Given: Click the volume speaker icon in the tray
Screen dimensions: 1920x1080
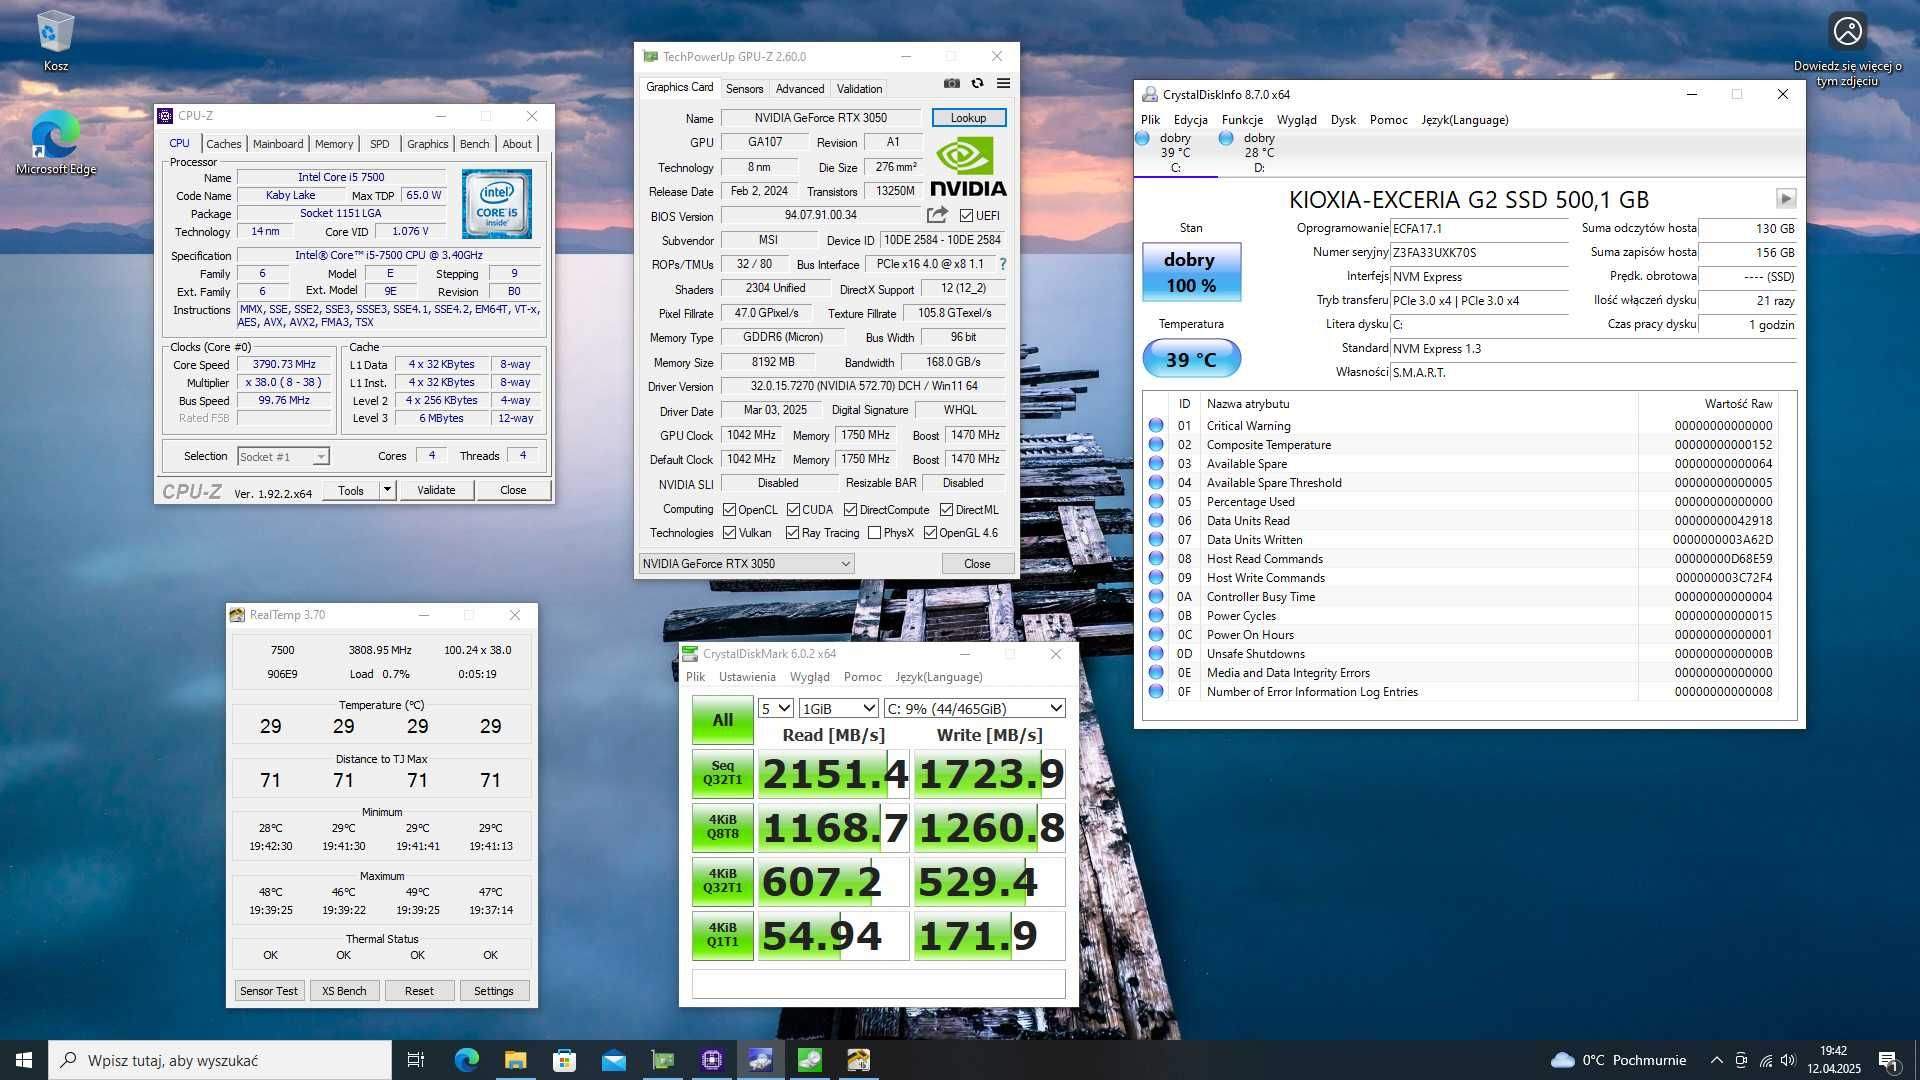Looking at the screenshot, I should tap(1788, 1060).
